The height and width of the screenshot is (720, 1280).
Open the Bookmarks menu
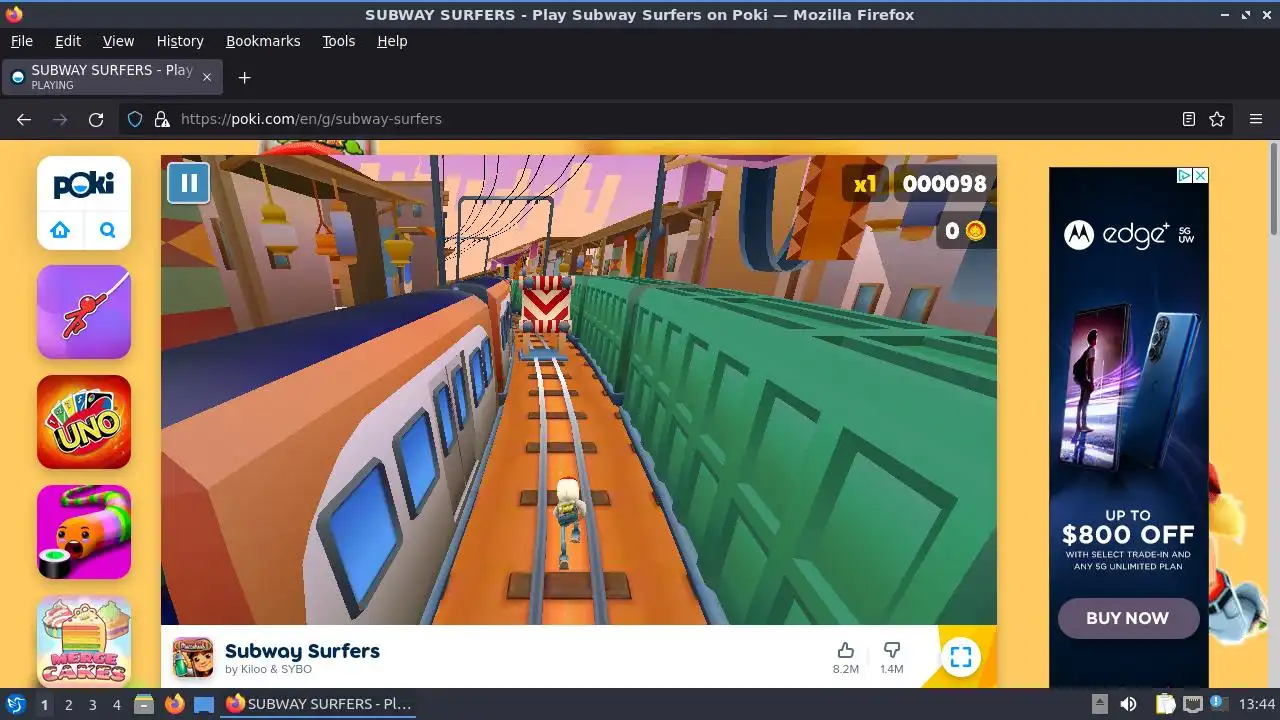(x=263, y=41)
